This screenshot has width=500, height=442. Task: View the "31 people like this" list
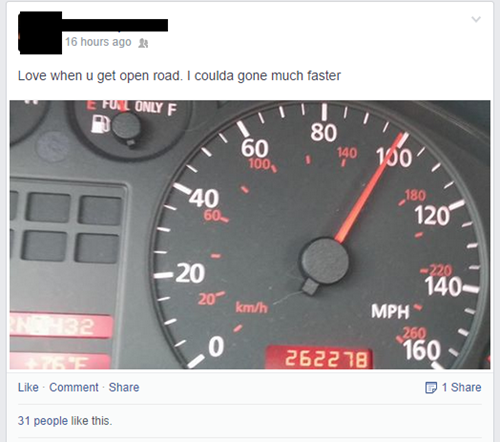[65, 421]
